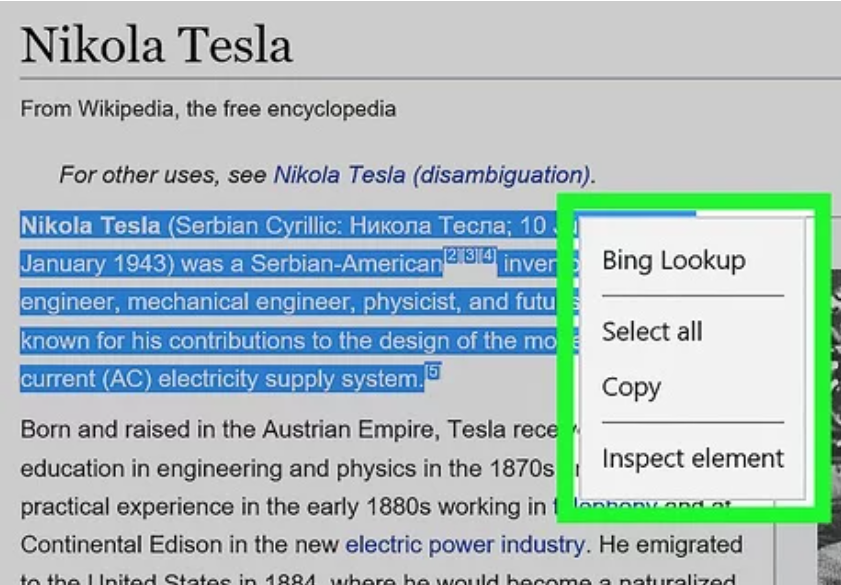841x585 pixels.
Task: Click the "For other uses, see" hatnote text
Action: (163, 175)
